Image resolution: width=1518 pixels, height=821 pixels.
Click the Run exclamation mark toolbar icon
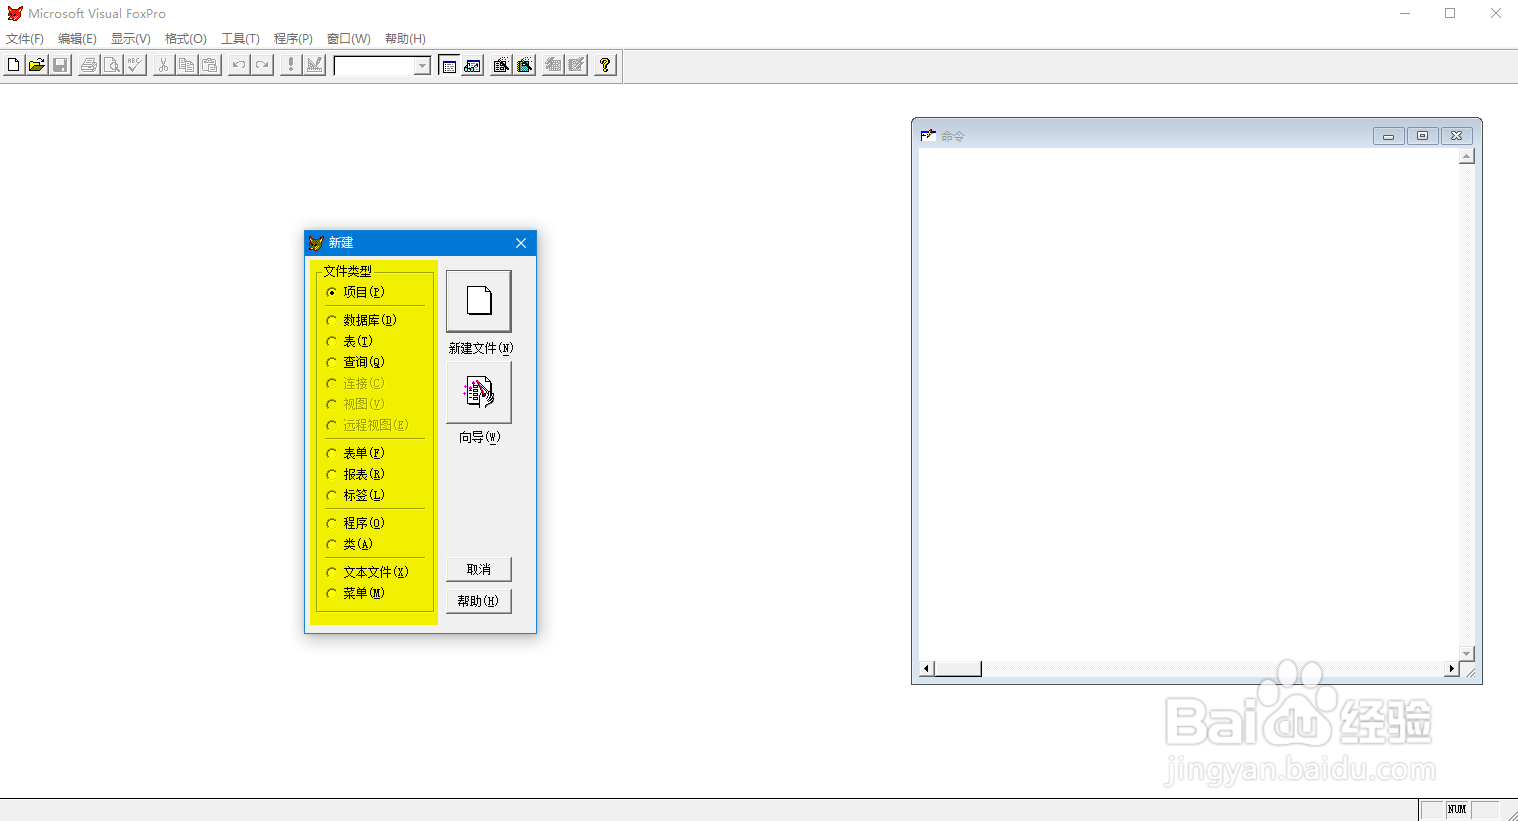point(291,65)
